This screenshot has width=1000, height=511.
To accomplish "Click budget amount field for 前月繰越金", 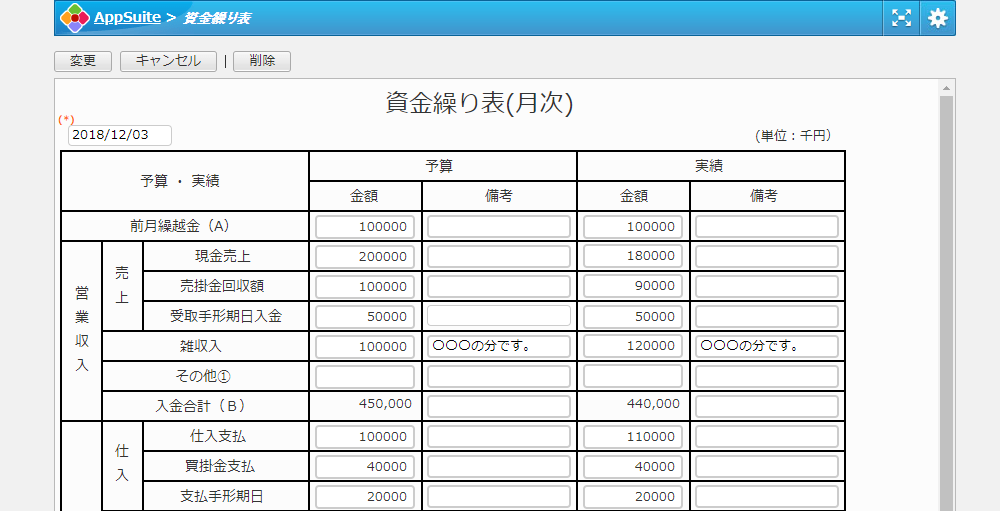I will point(365,227).
